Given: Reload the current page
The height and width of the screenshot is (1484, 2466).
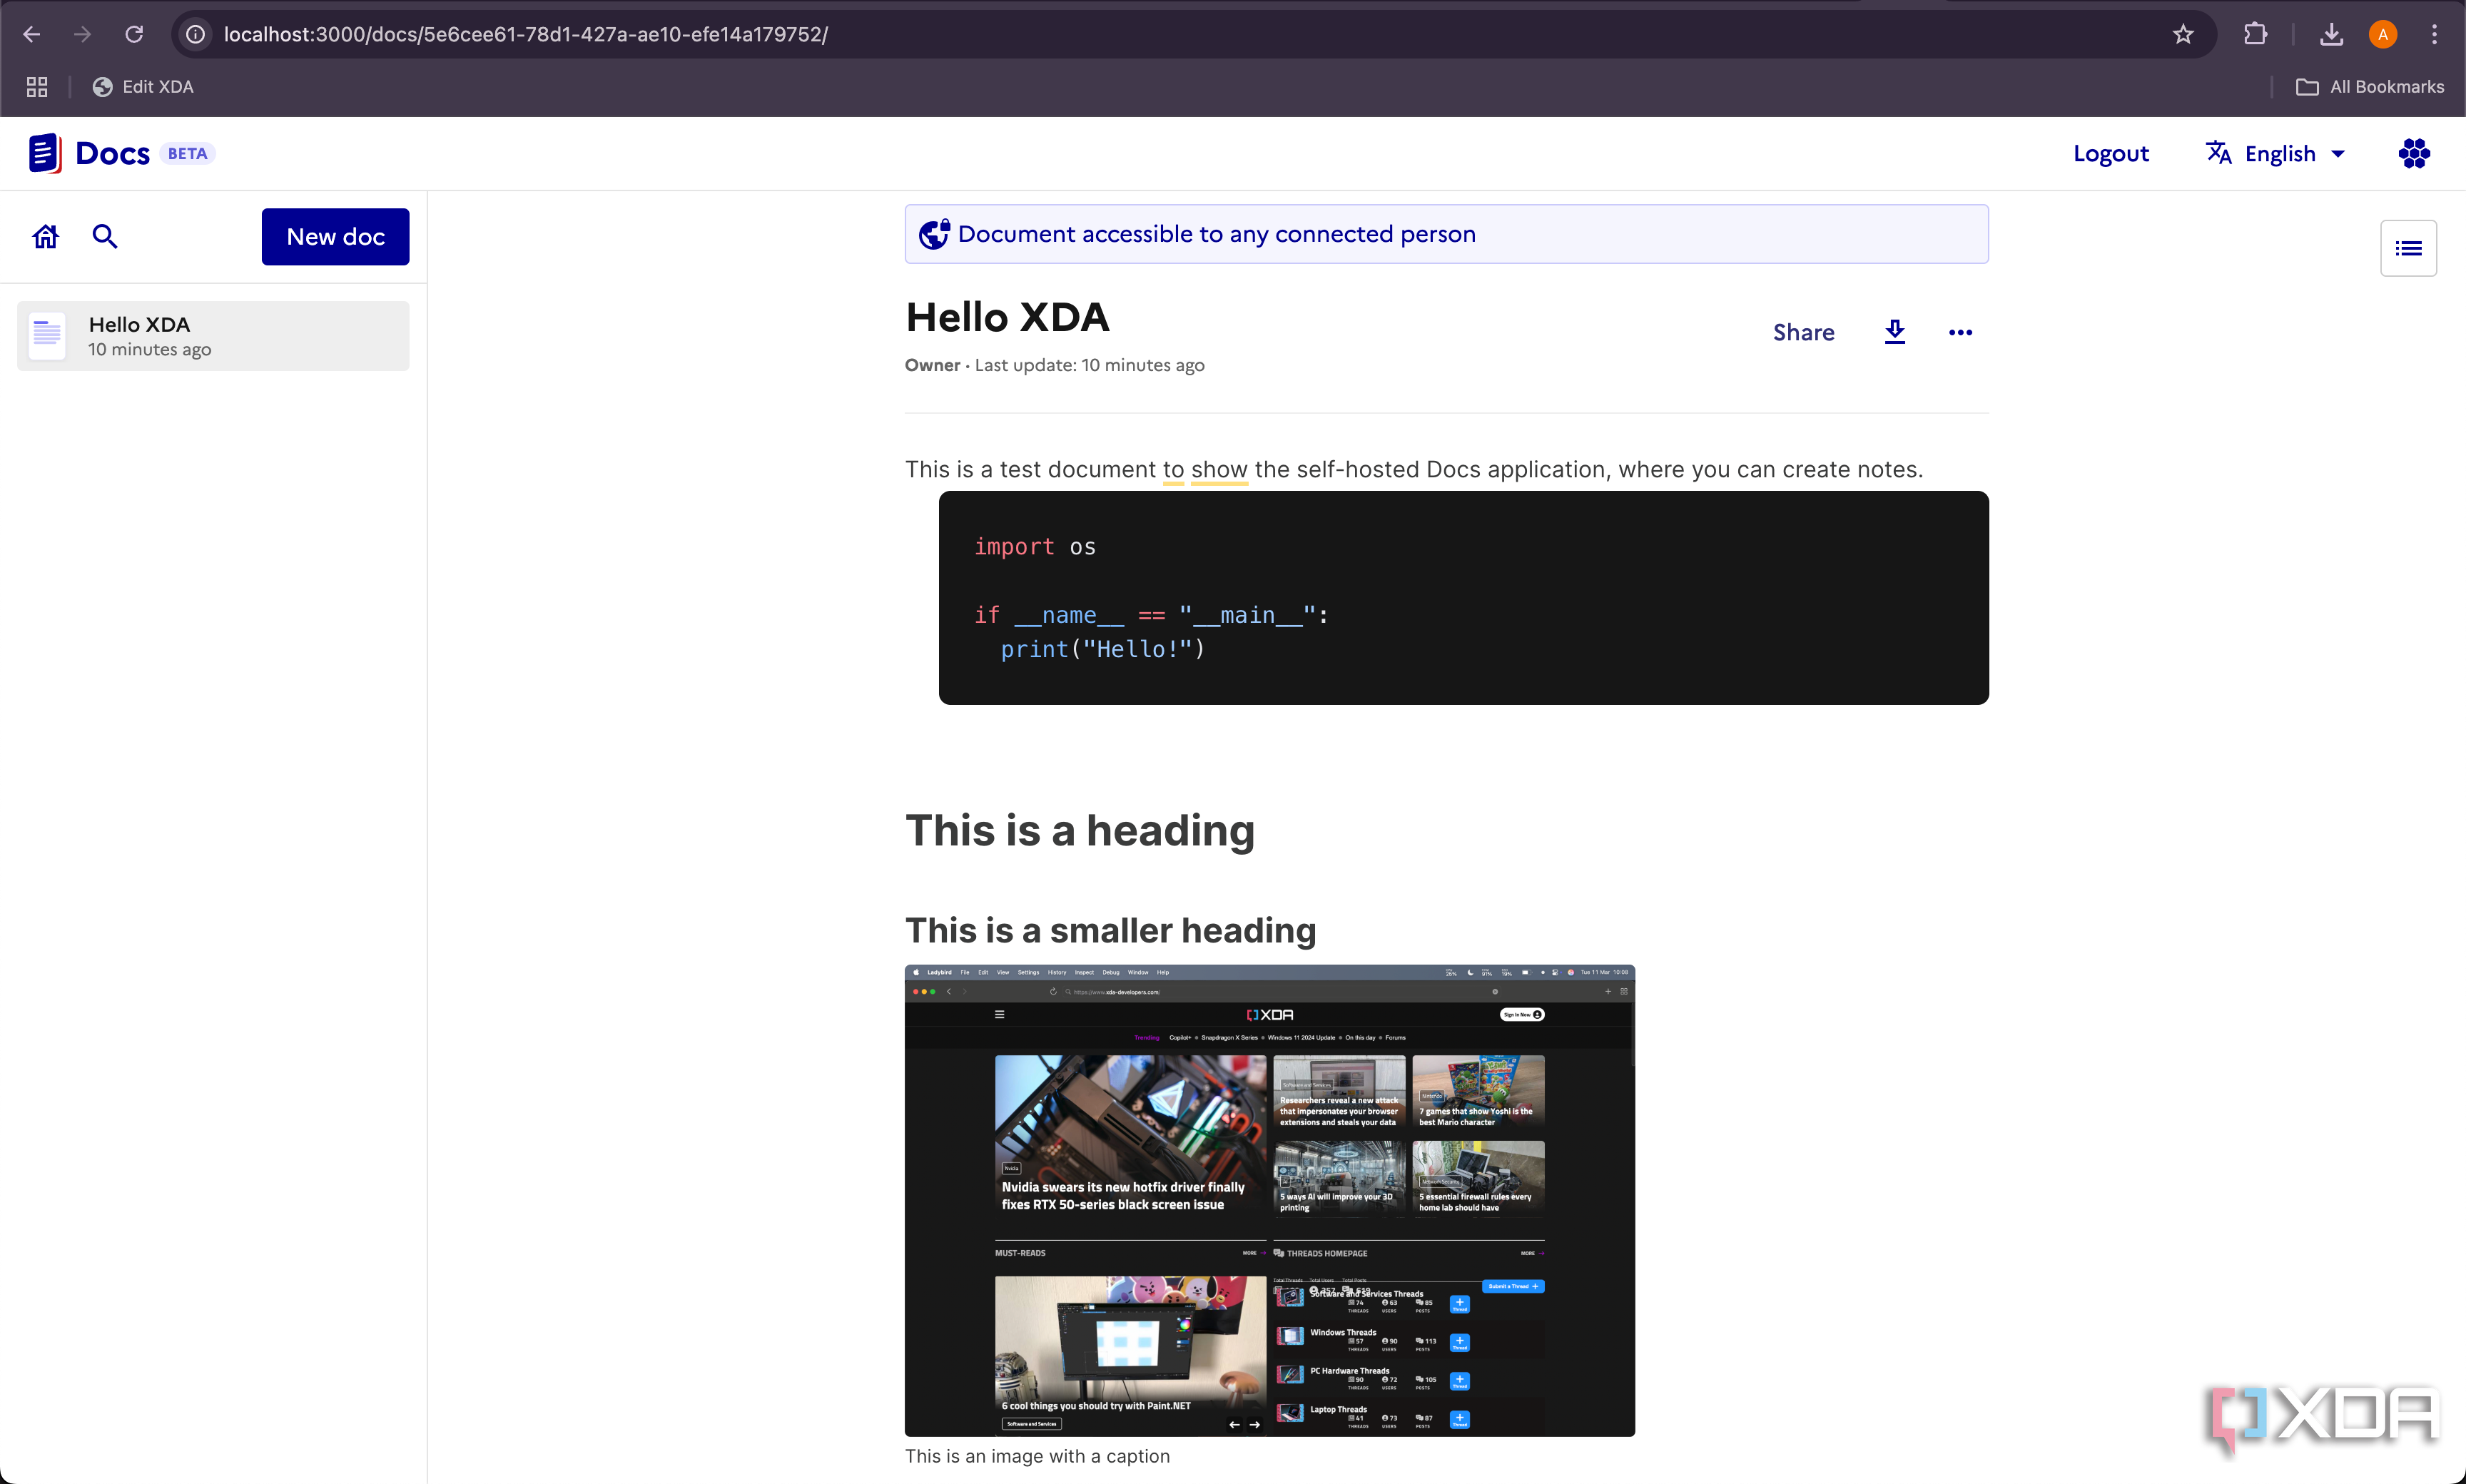Looking at the screenshot, I should pyautogui.click(x=134, y=34).
